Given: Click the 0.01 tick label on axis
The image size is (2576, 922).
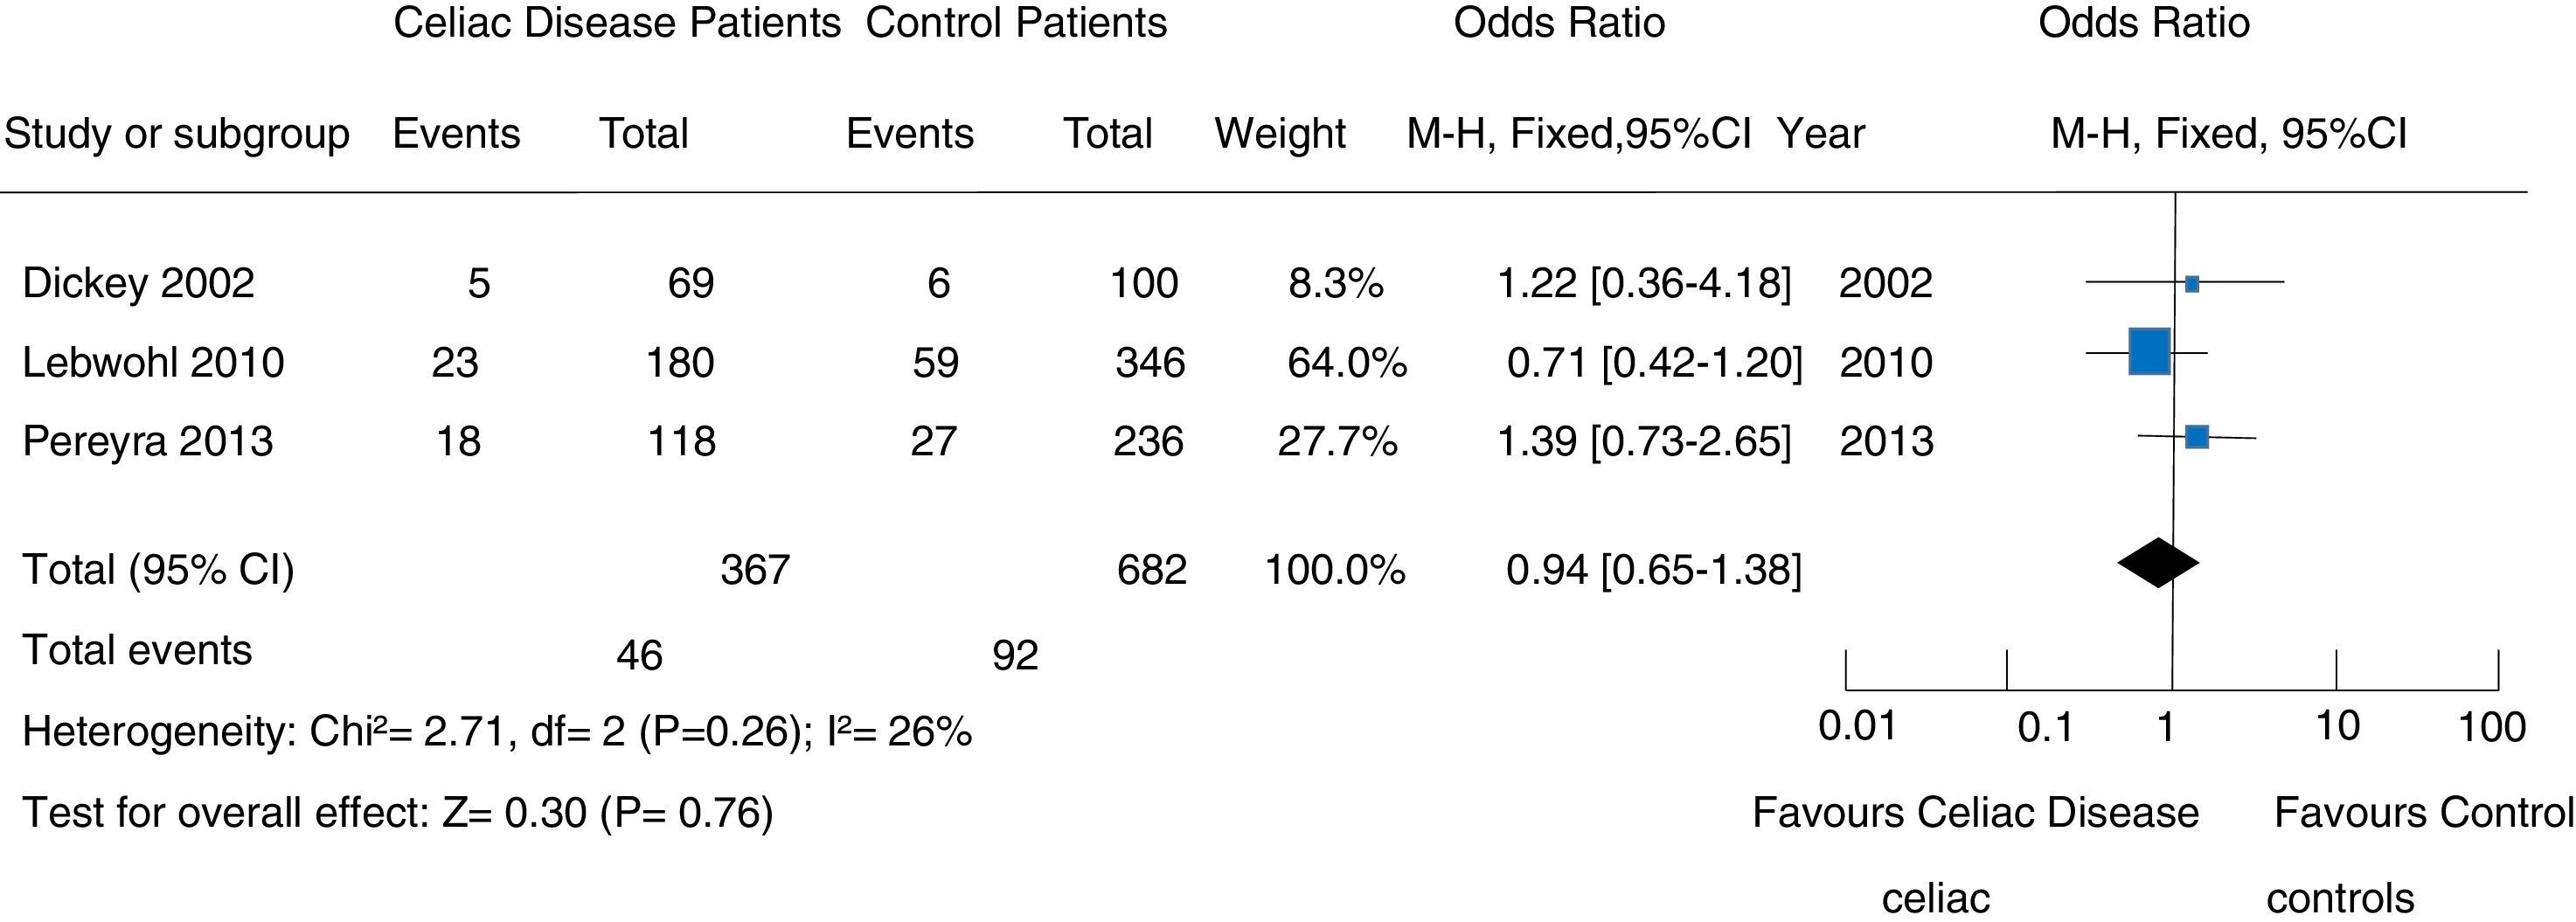Looking at the screenshot, I should click(x=1857, y=726).
